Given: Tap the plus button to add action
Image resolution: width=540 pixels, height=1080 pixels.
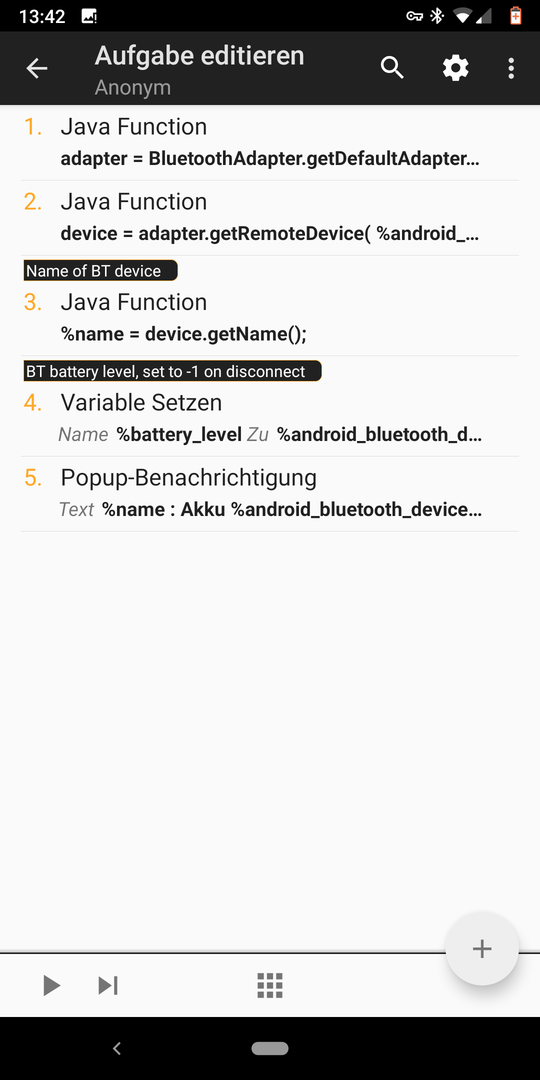Looking at the screenshot, I should [x=481, y=949].
